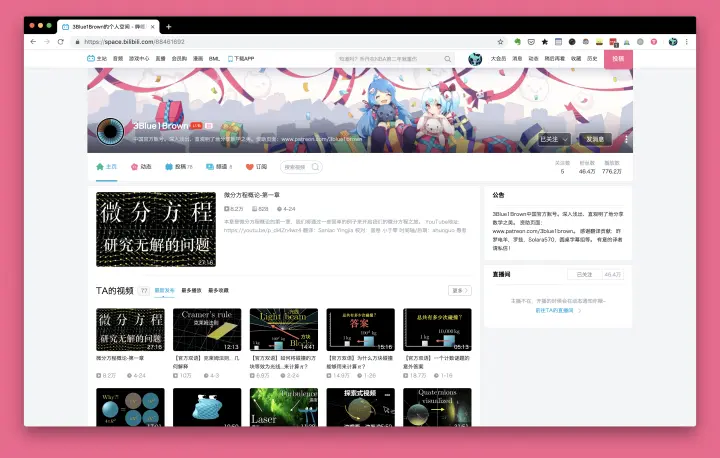
Task: Click the 关注数 count of 5
Action: [x=562, y=168]
